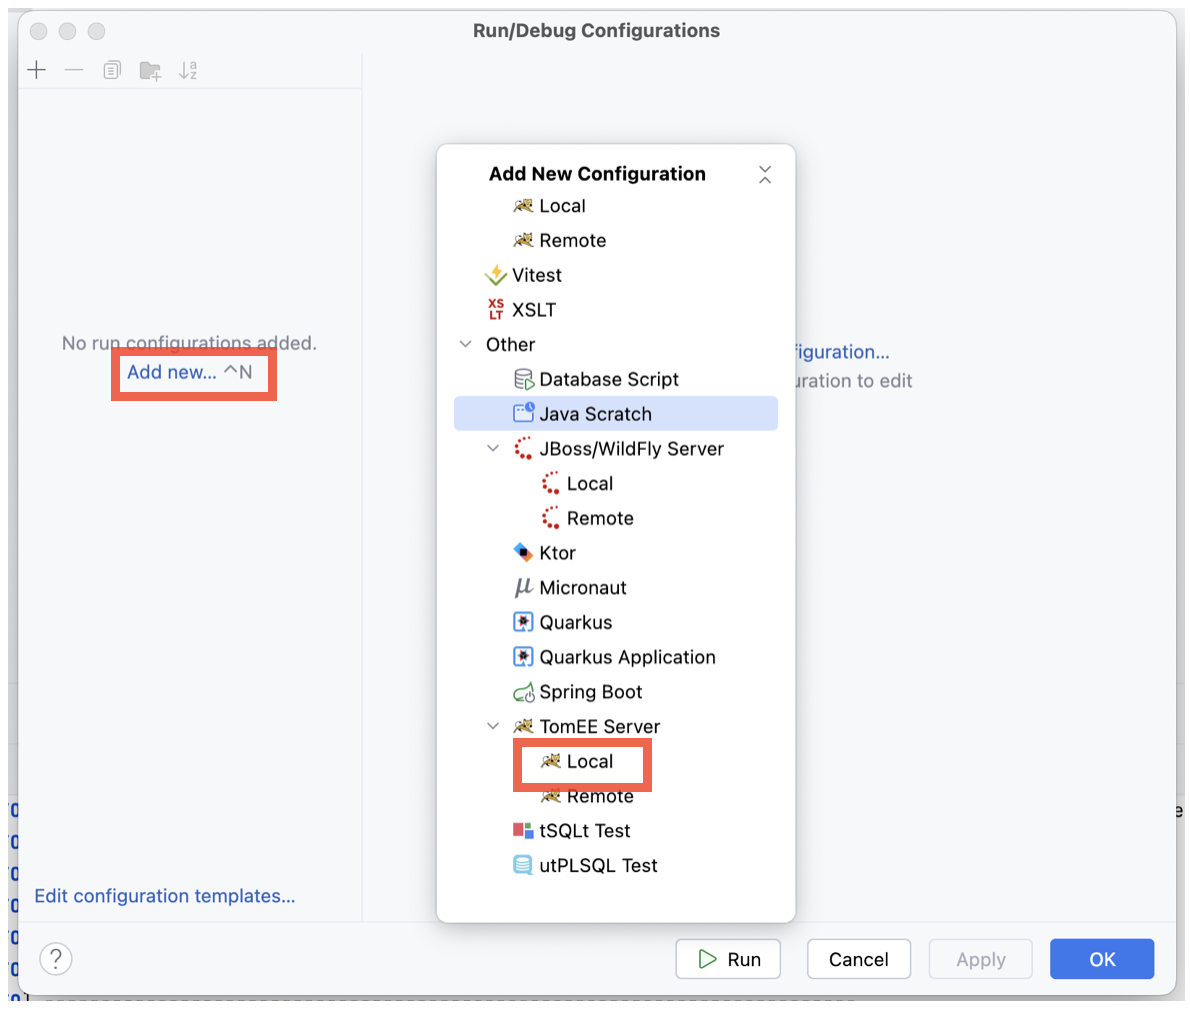Image resolution: width=1190 pixels, height=1014 pixels.
Task: Click the Quarkus Application icon
Action: pos(524,657)
